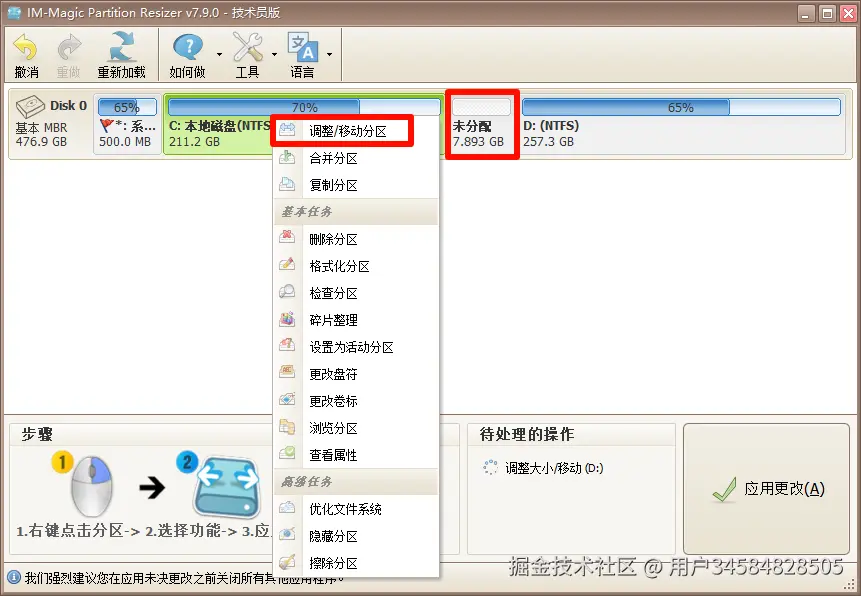Click the set active partition flag icon
Screen dimensions: 861x596
tap(287, 345)
